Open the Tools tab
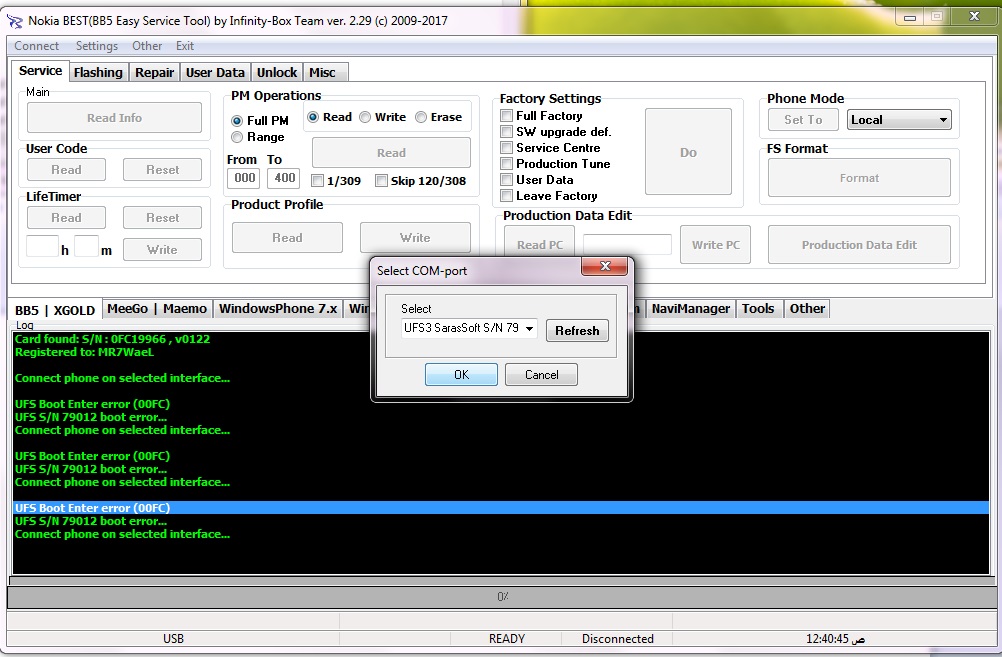This screenshot has height=657, width=1002. pyautogui.click(x=758, y=309)
